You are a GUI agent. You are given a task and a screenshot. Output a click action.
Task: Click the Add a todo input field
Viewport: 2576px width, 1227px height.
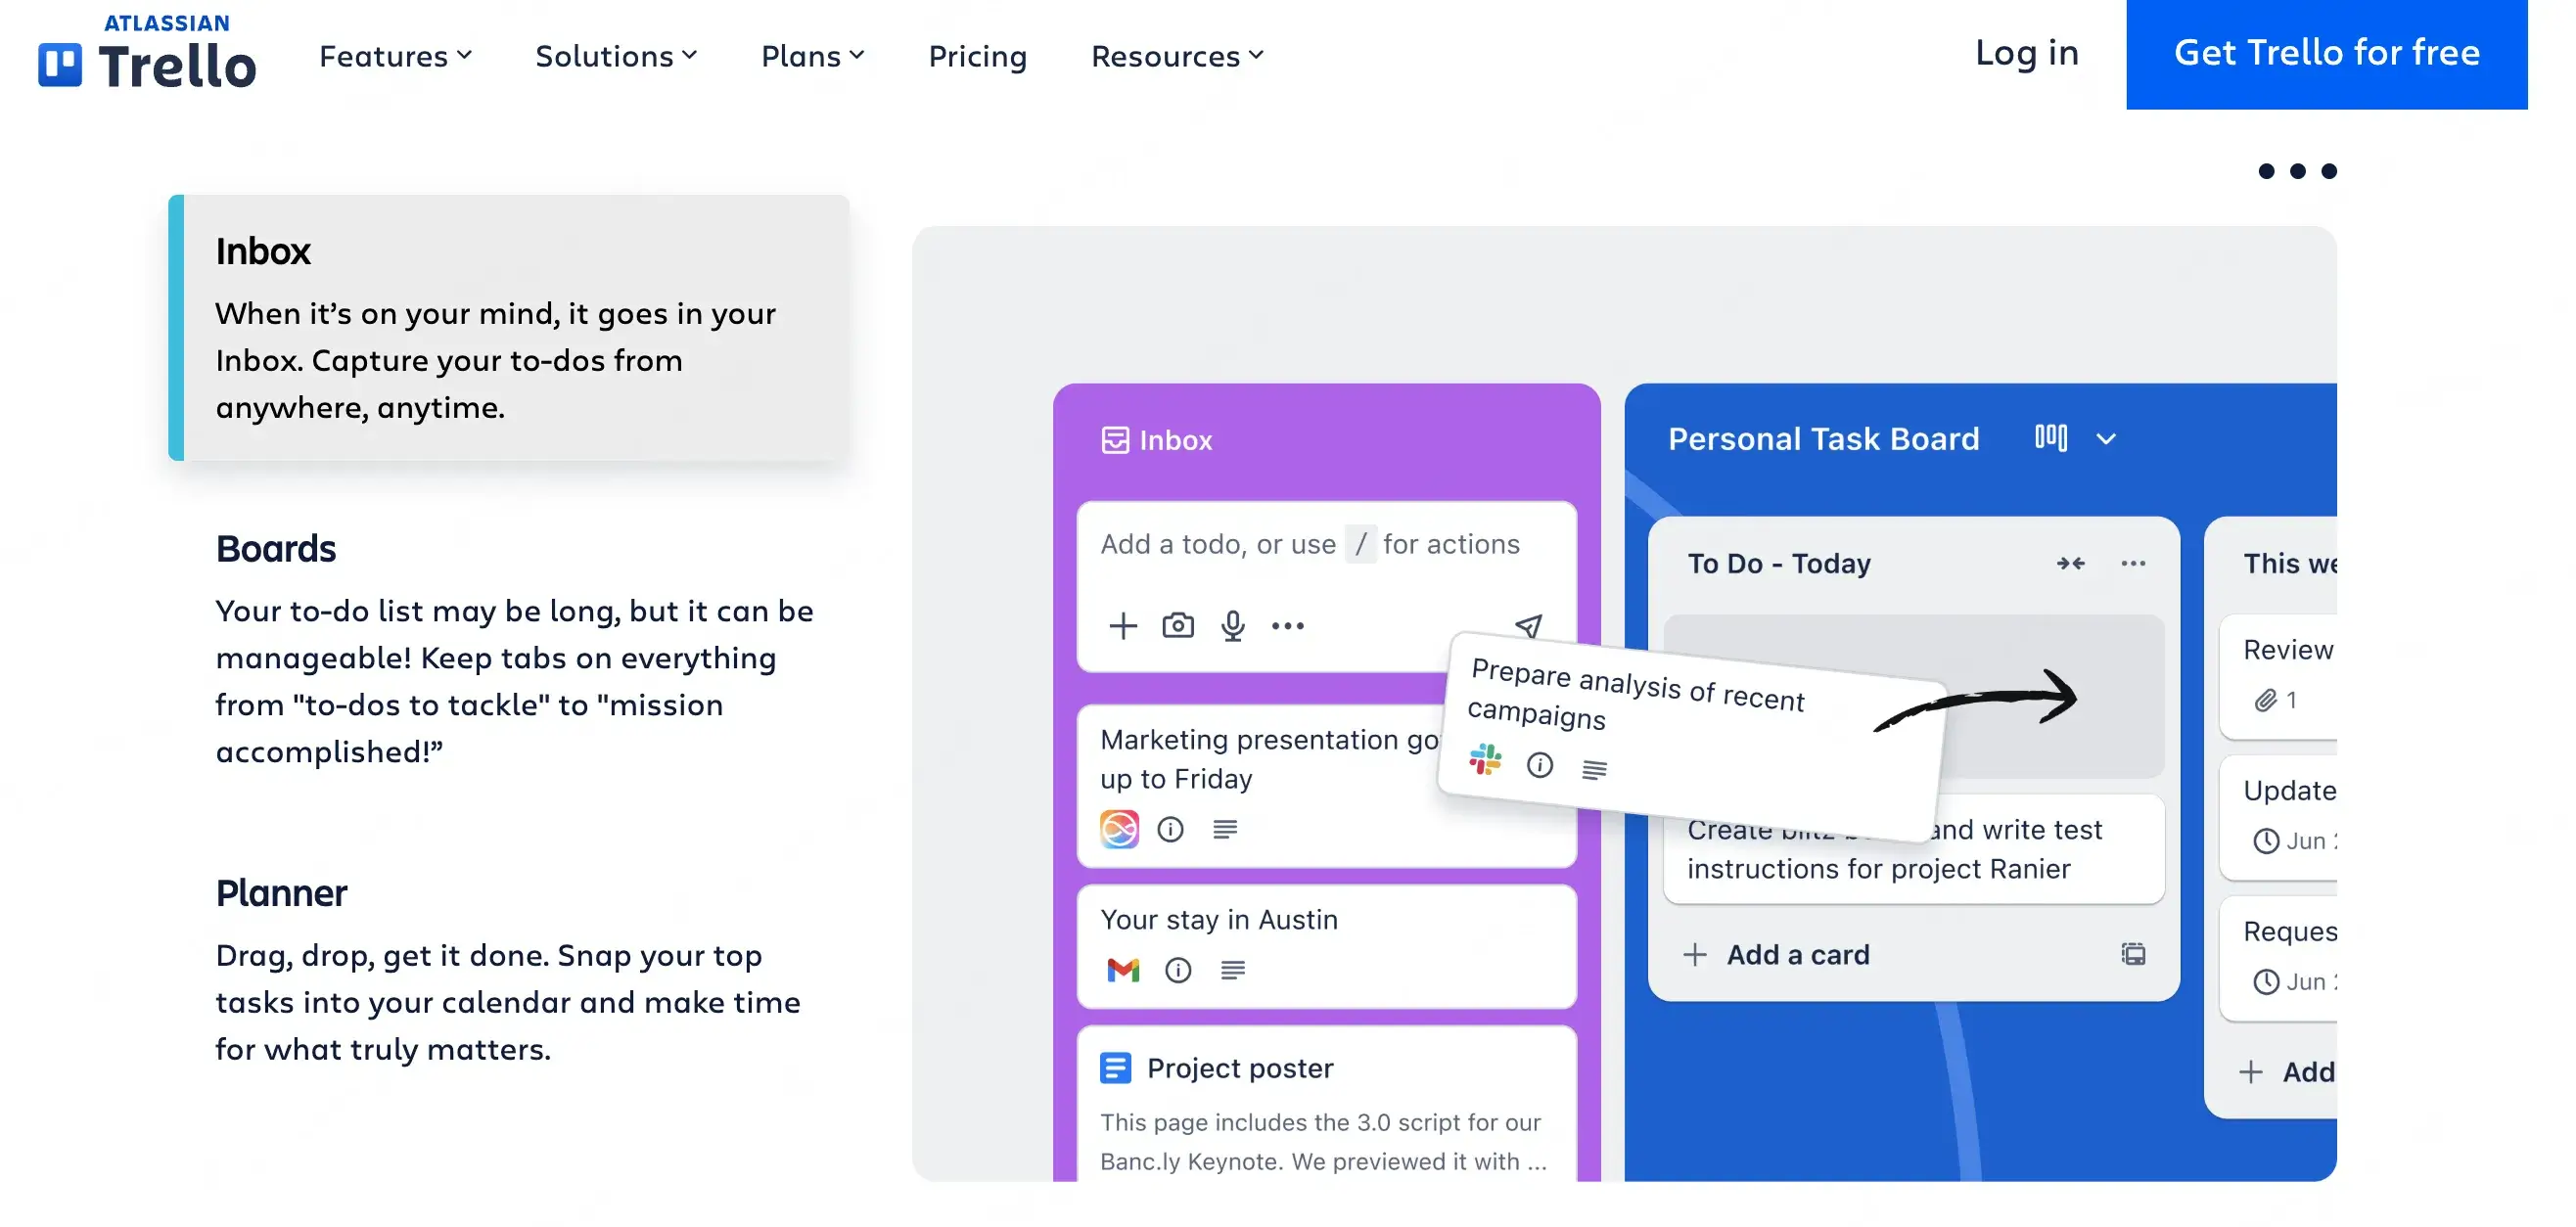tap(1326, 545)
